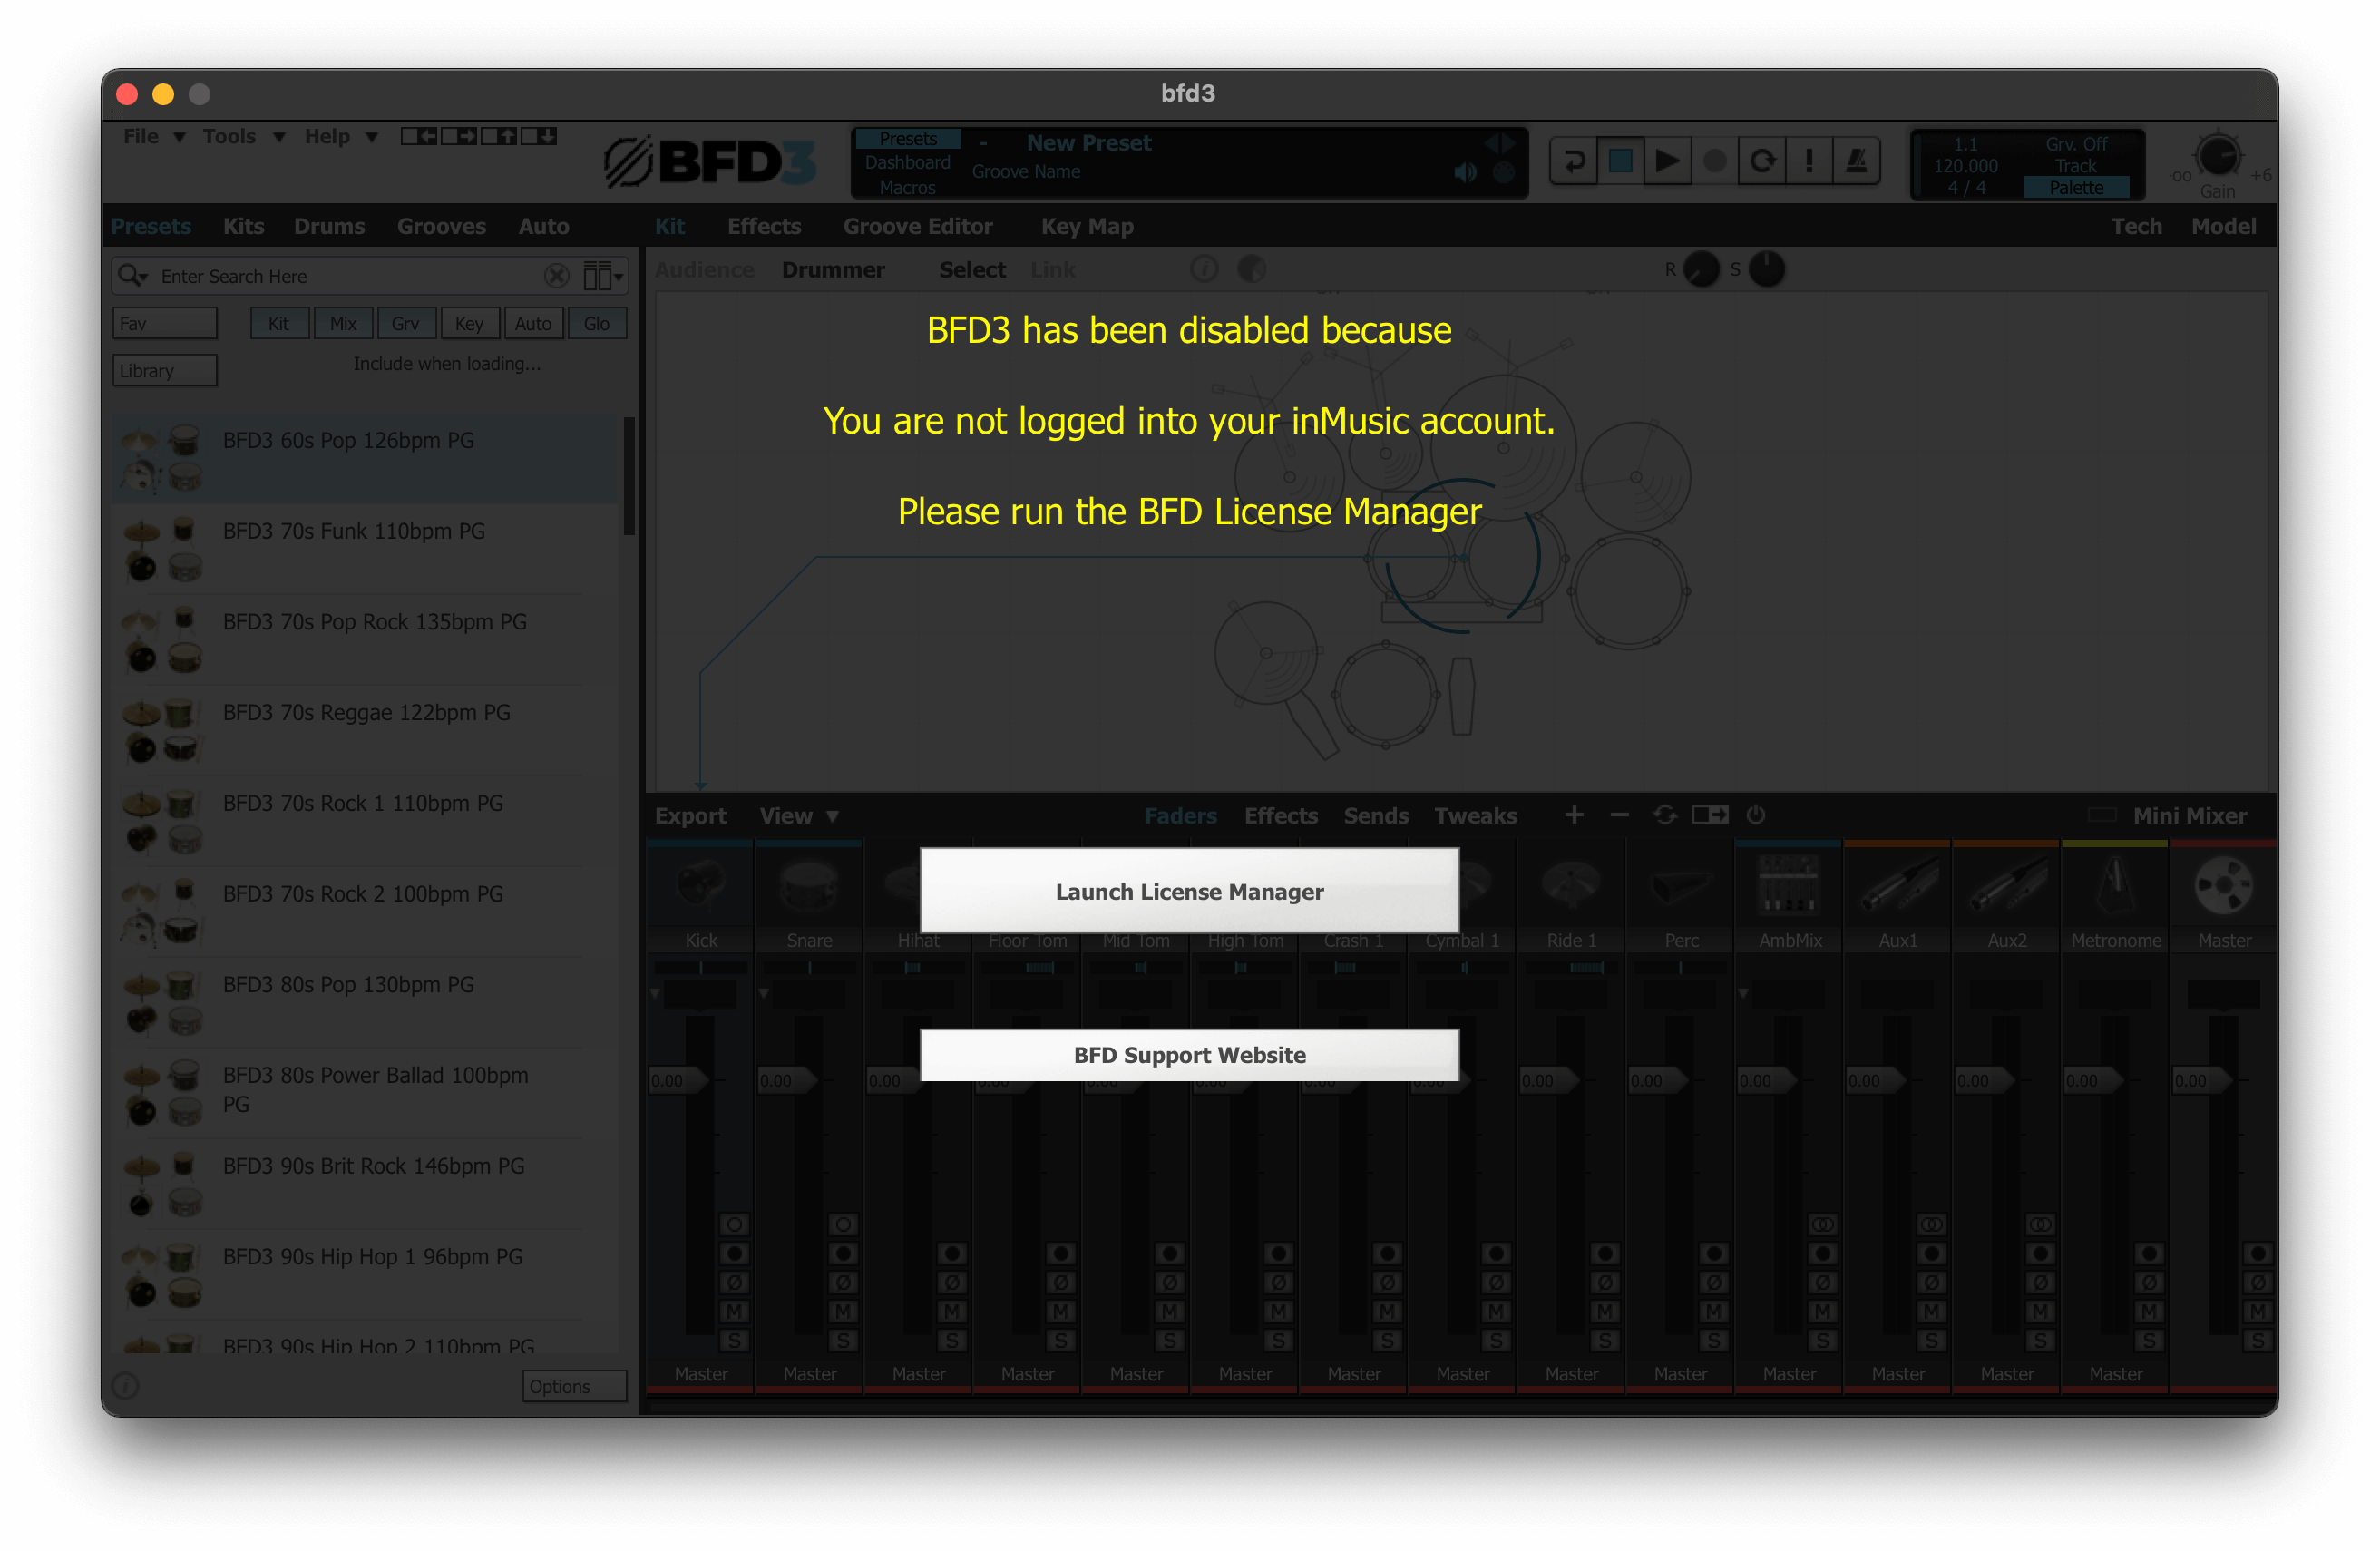The image size is (2380, 1551).
Task: Click the kit view info icon
Action: tap(1205, 269)
